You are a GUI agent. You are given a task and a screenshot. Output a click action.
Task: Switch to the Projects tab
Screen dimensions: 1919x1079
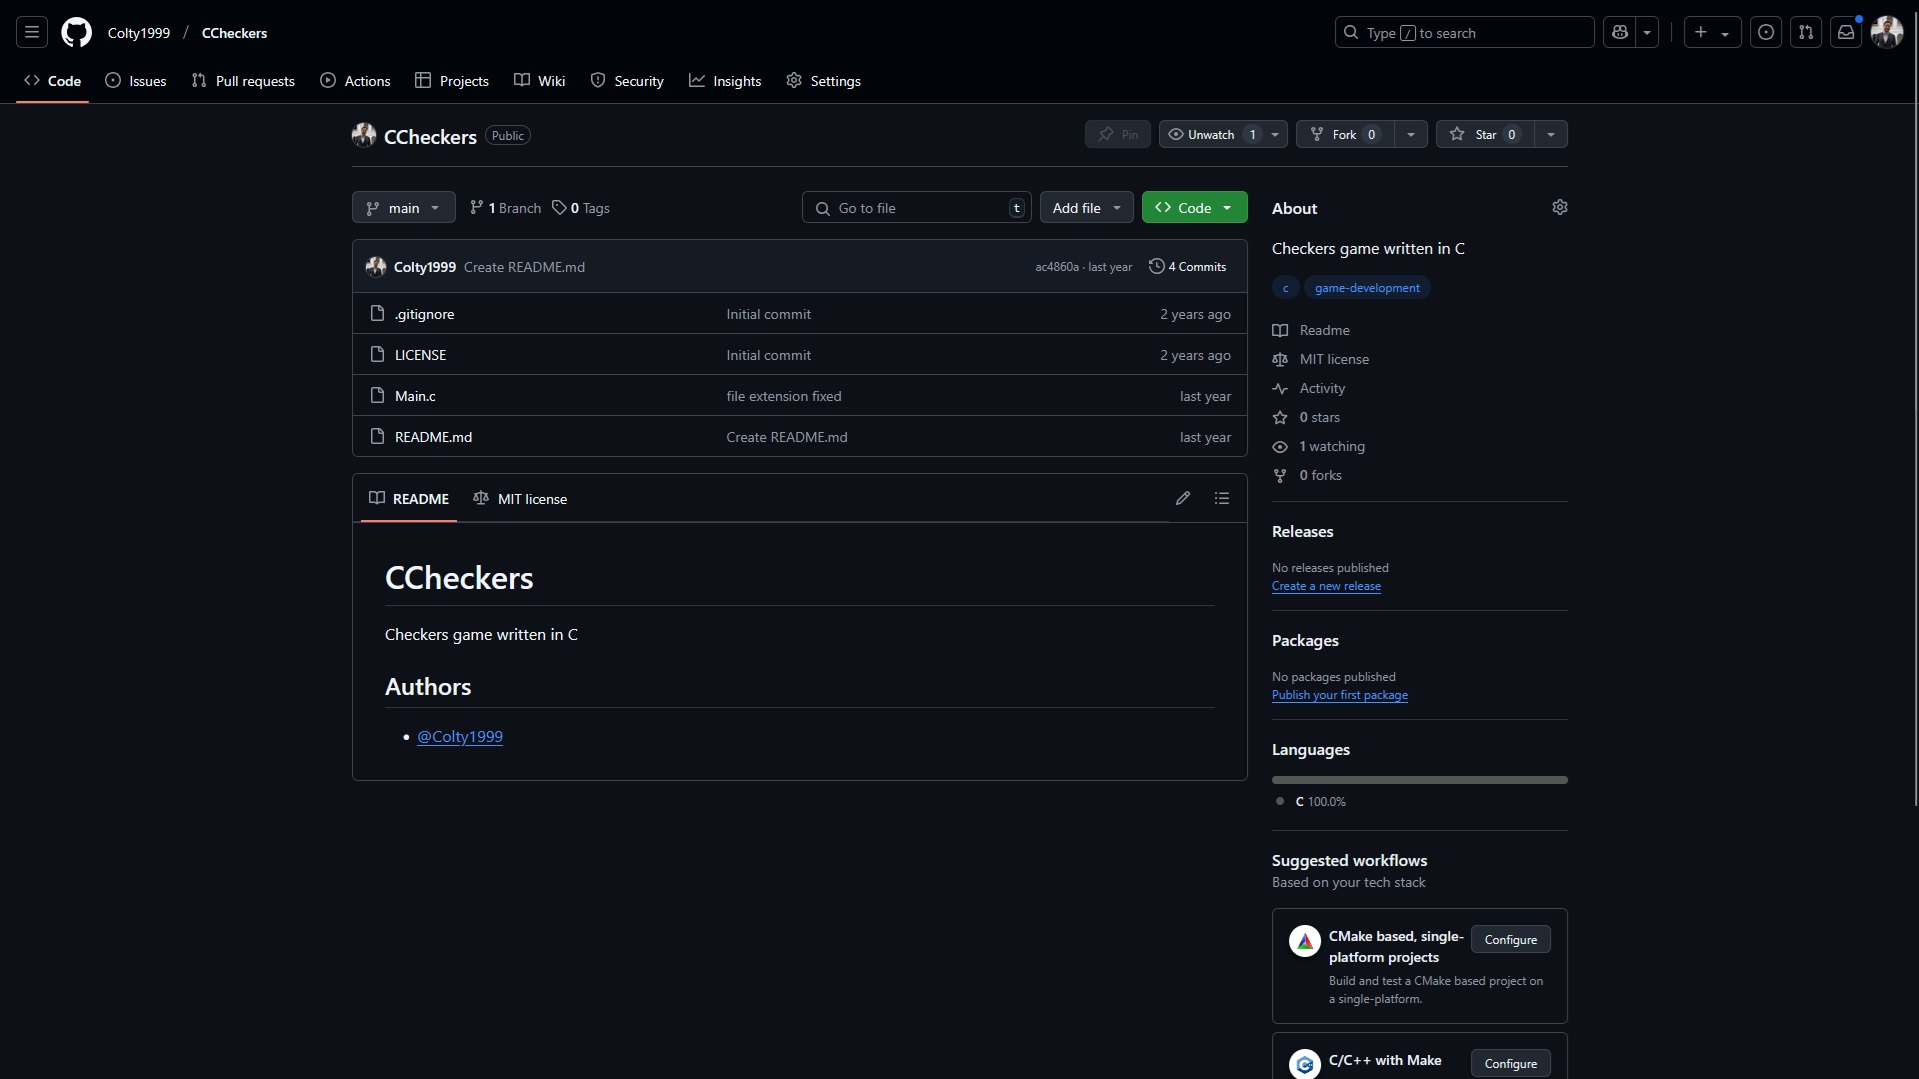452,81
